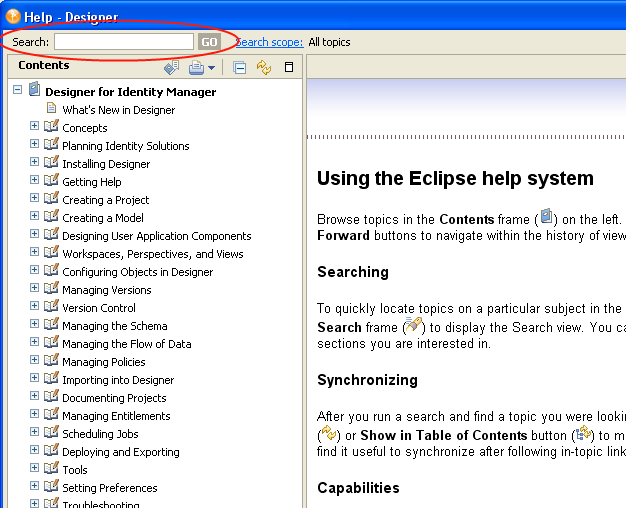Click the Designer for Identity Manager book icon

[x=35, y=89]
